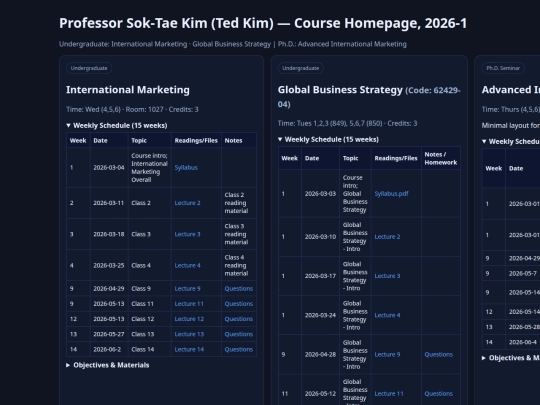This screenshot has height=405, width=540.
Task: Open Questions link for 2026-04-28 row
Action: [438, 354]
